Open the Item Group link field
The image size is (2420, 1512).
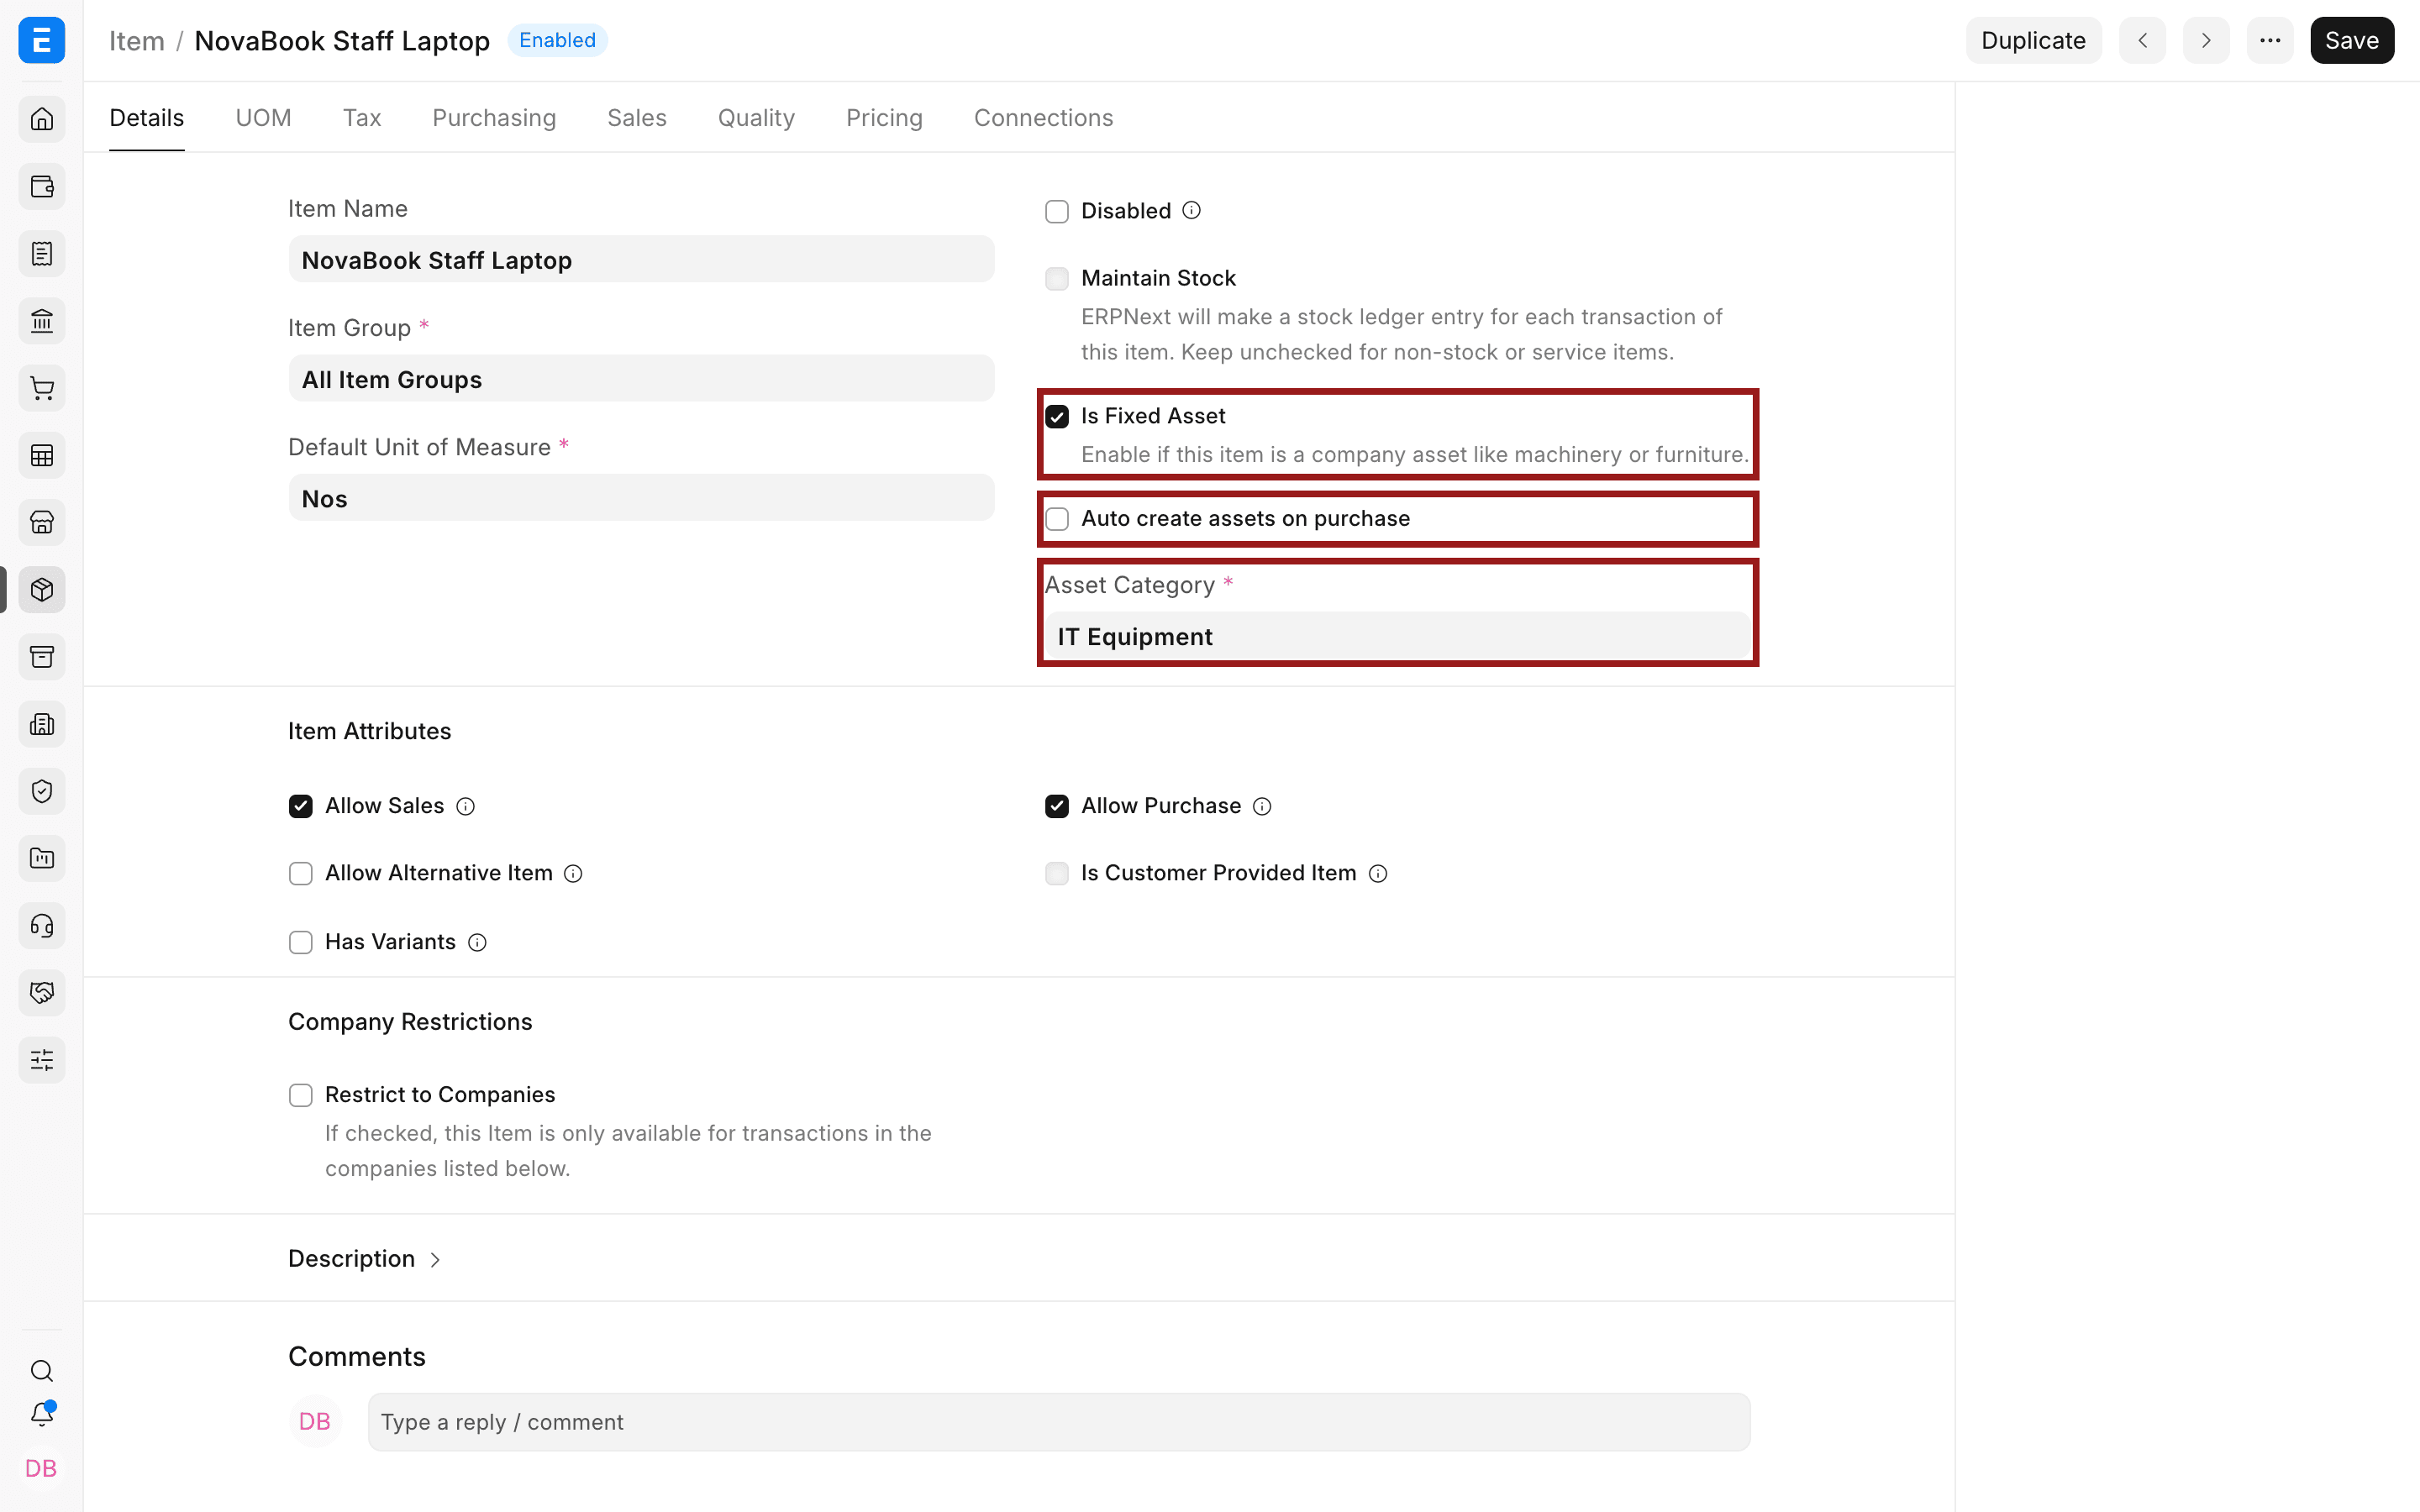click(x=642, y=379)
